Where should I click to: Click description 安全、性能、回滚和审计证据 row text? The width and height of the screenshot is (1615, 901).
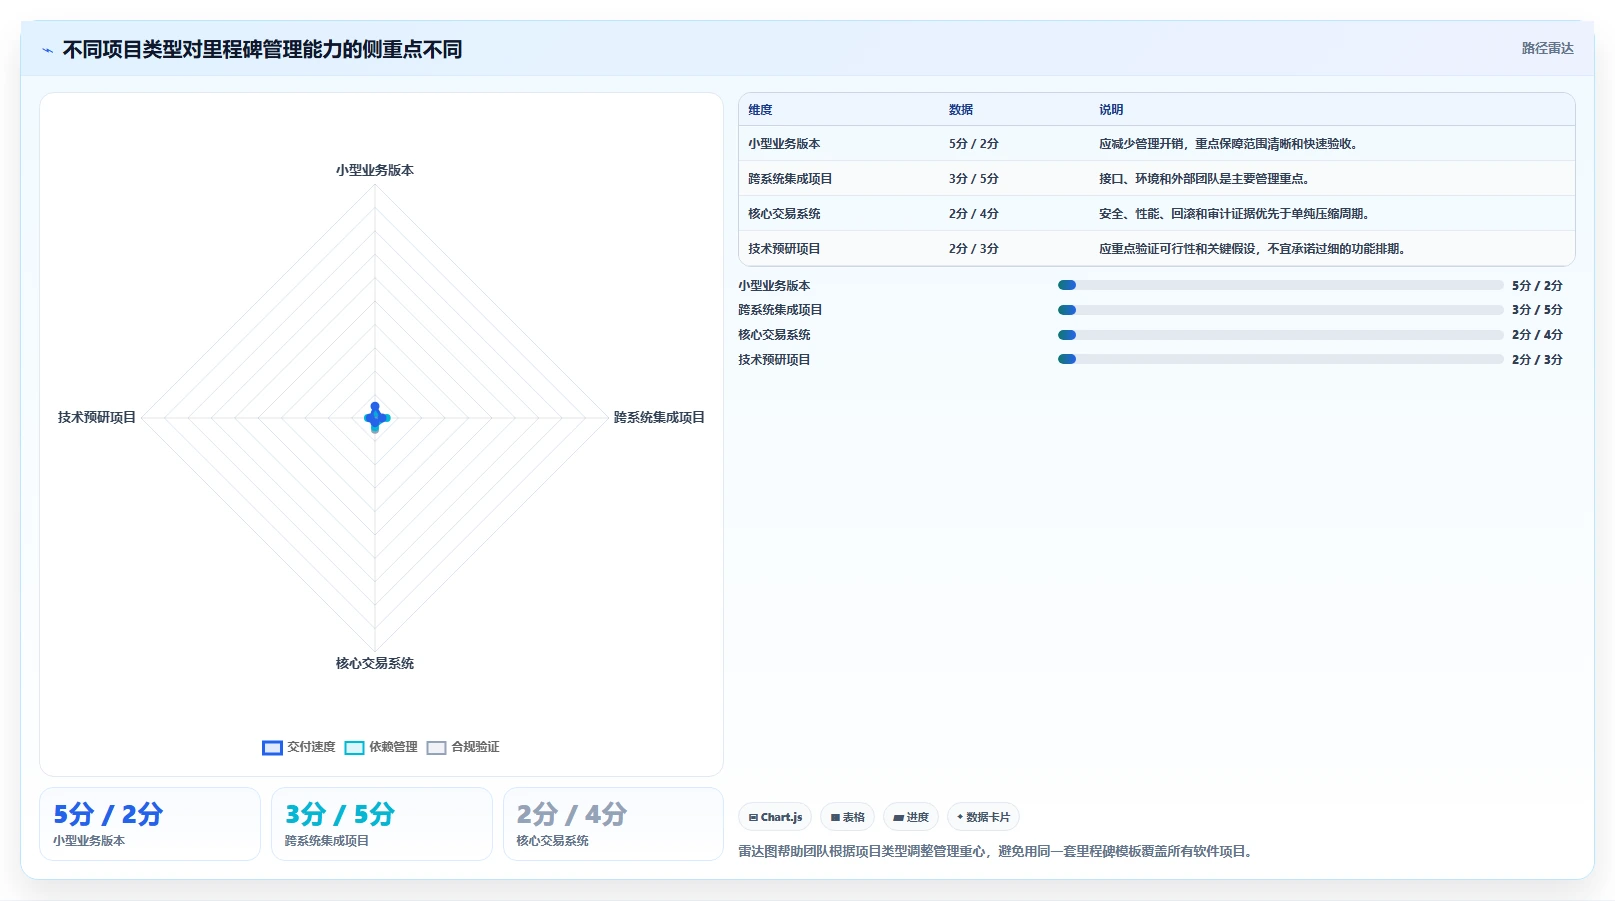[1235, 214]
